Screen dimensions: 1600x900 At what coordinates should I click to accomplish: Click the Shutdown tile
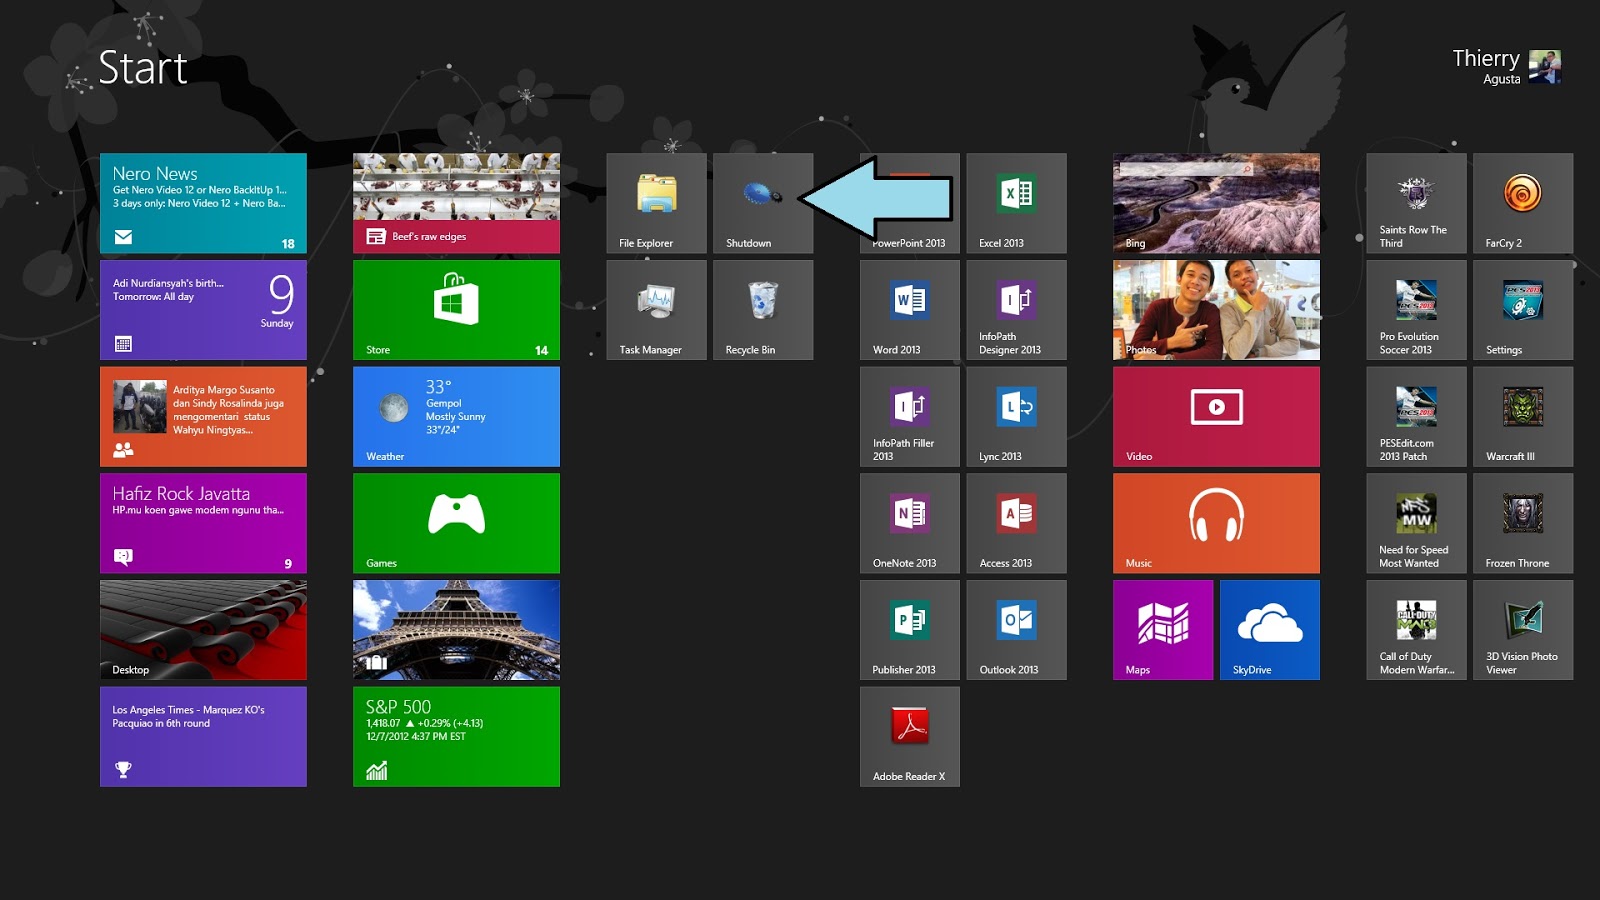[x=763, y=203]
